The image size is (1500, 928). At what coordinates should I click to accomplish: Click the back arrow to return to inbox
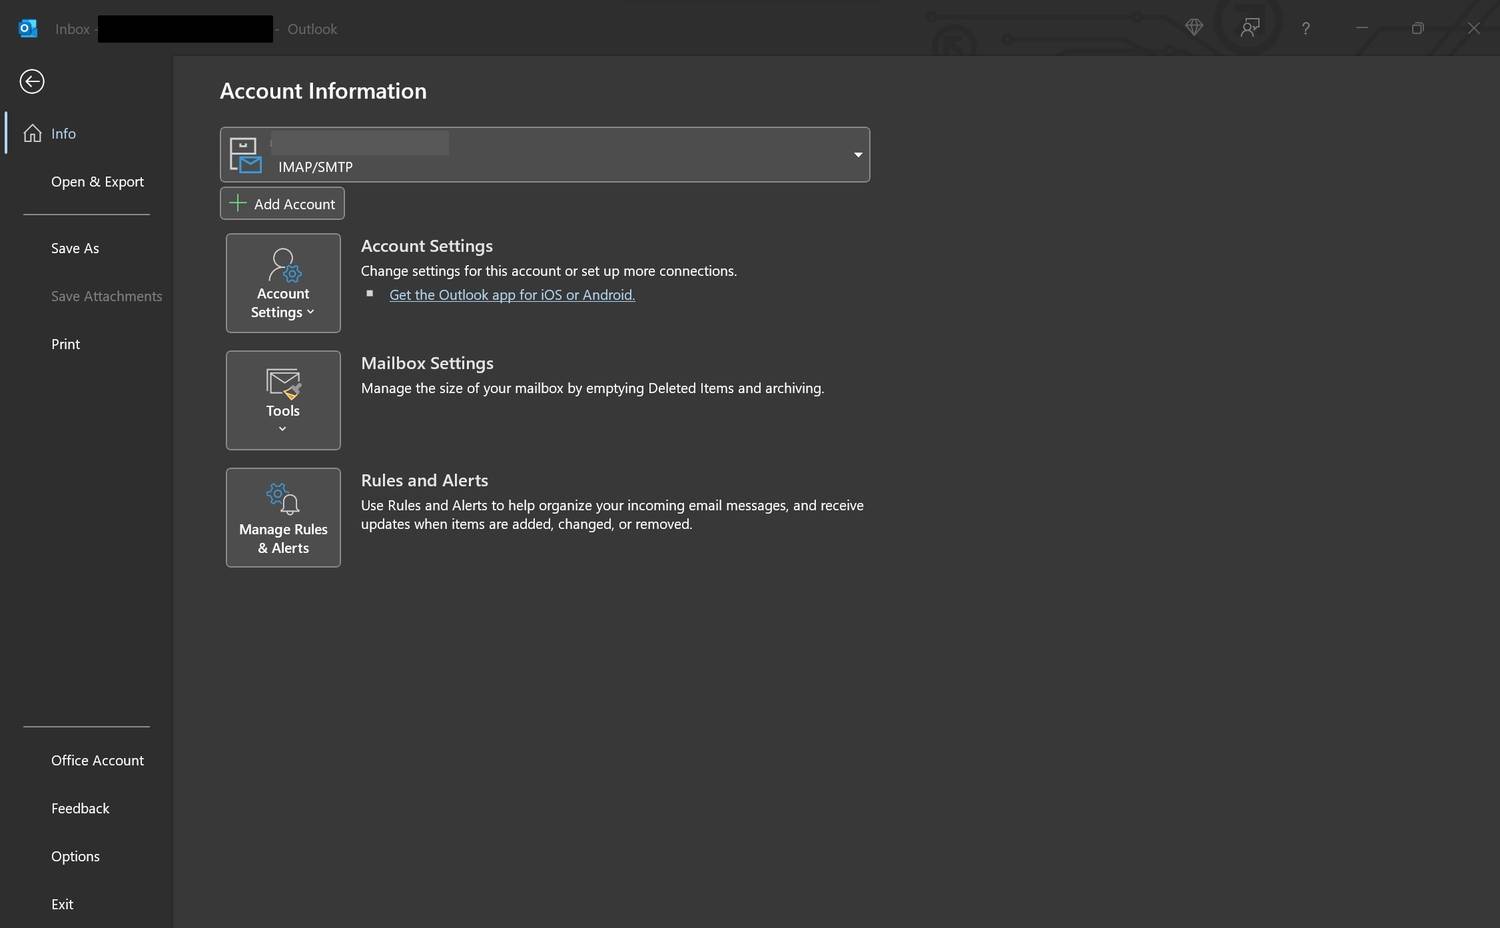[x=32, y=81]
